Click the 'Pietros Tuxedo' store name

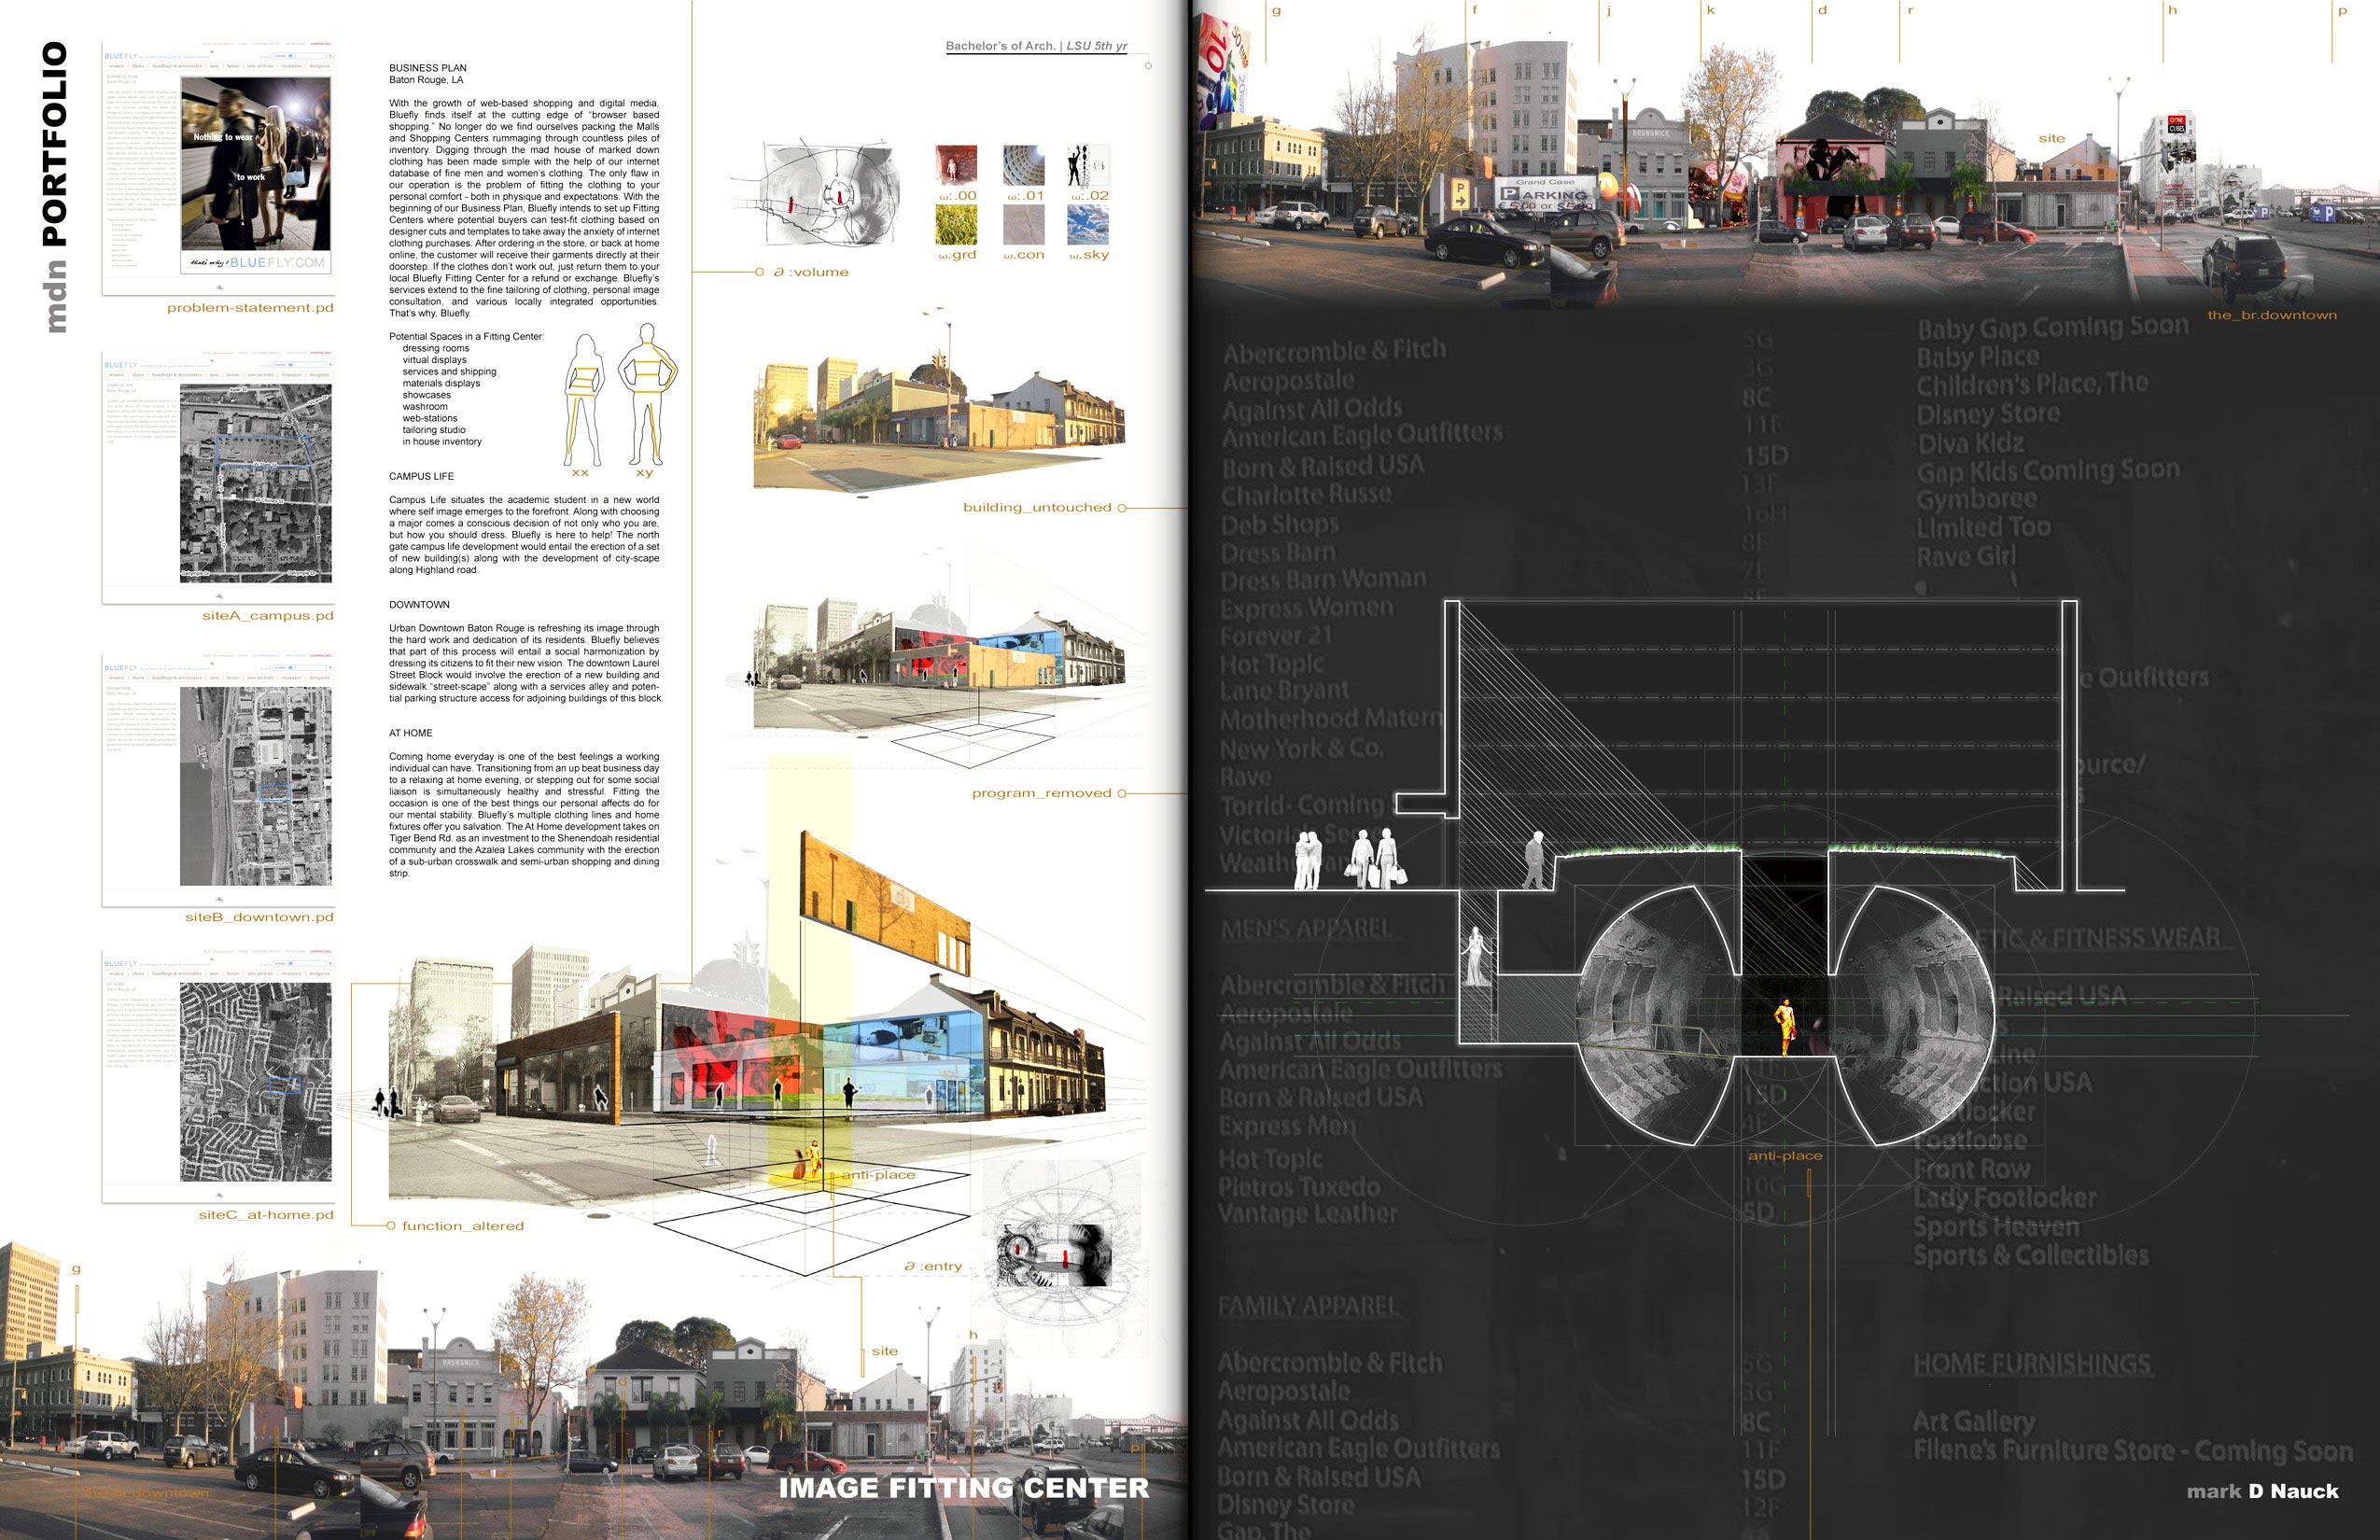pyautogui.click(x=1299, y=1187)
